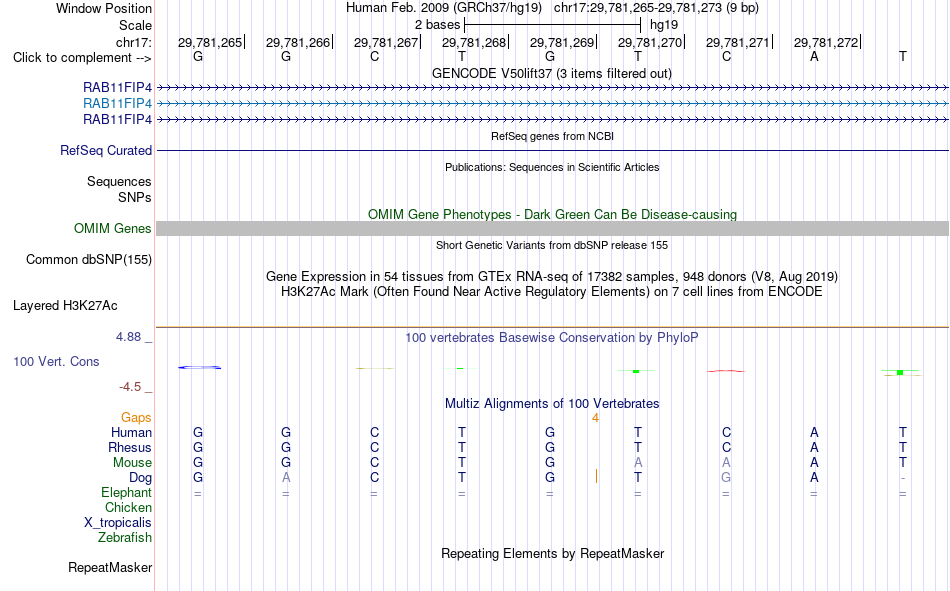
Task: Click position label 29,781,267
Action: 386,42
